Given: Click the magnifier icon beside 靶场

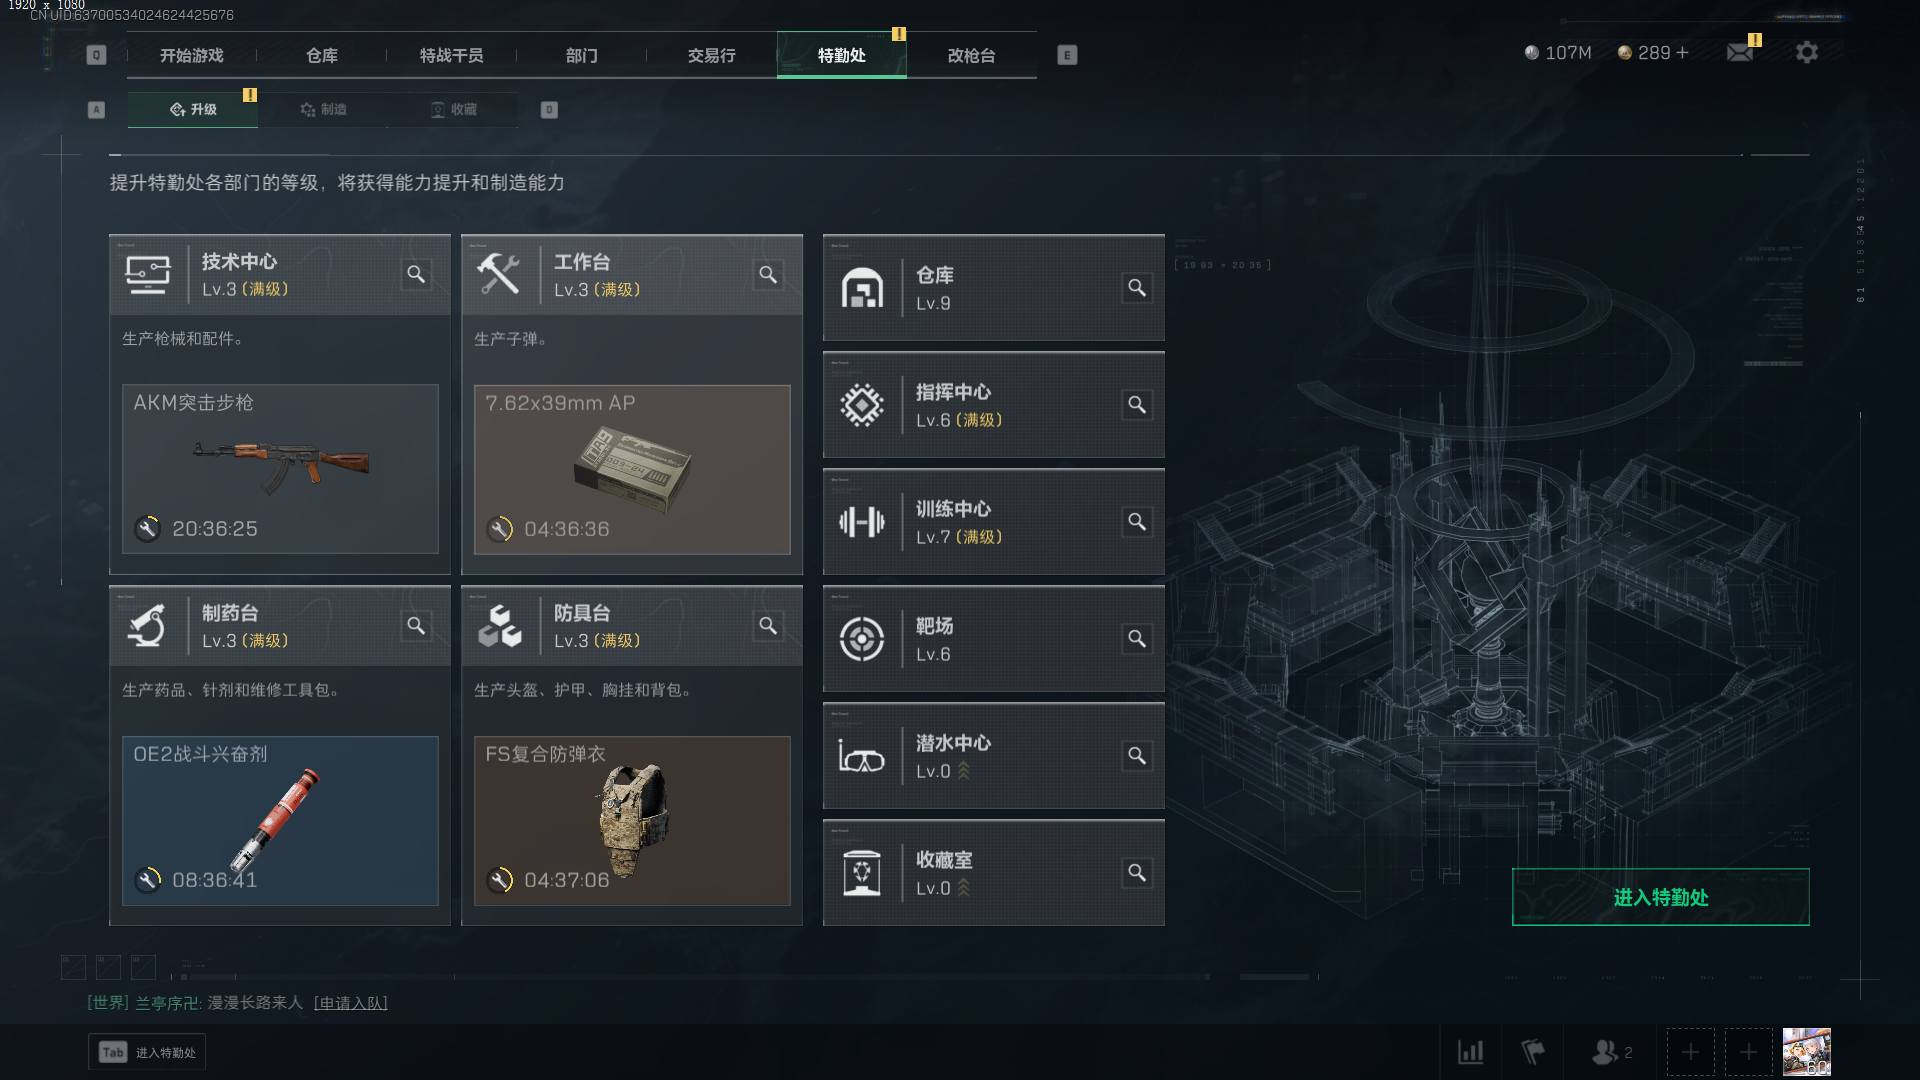Looking at the screenshot, I should 1137,638.
